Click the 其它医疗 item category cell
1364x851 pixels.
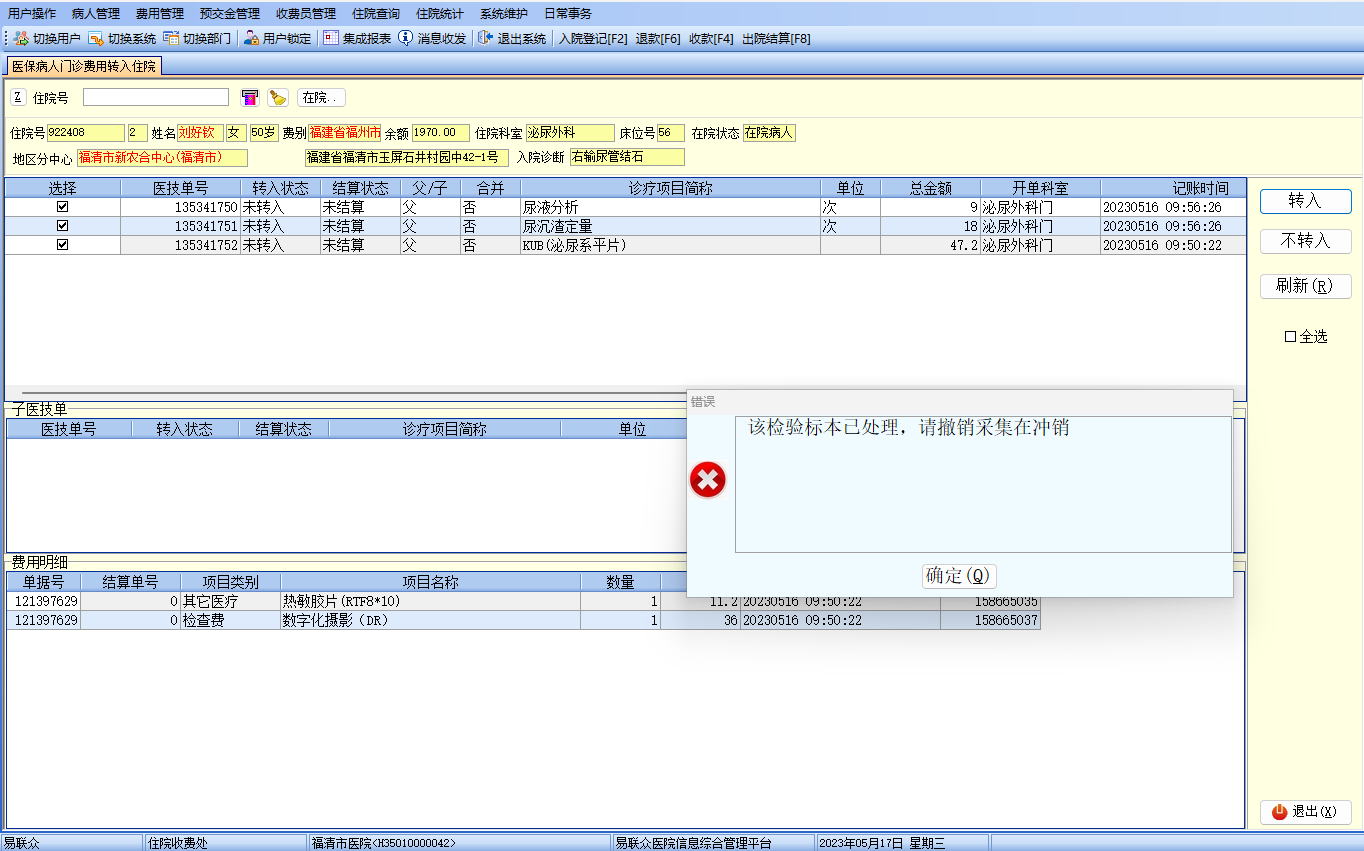[231, 601]
